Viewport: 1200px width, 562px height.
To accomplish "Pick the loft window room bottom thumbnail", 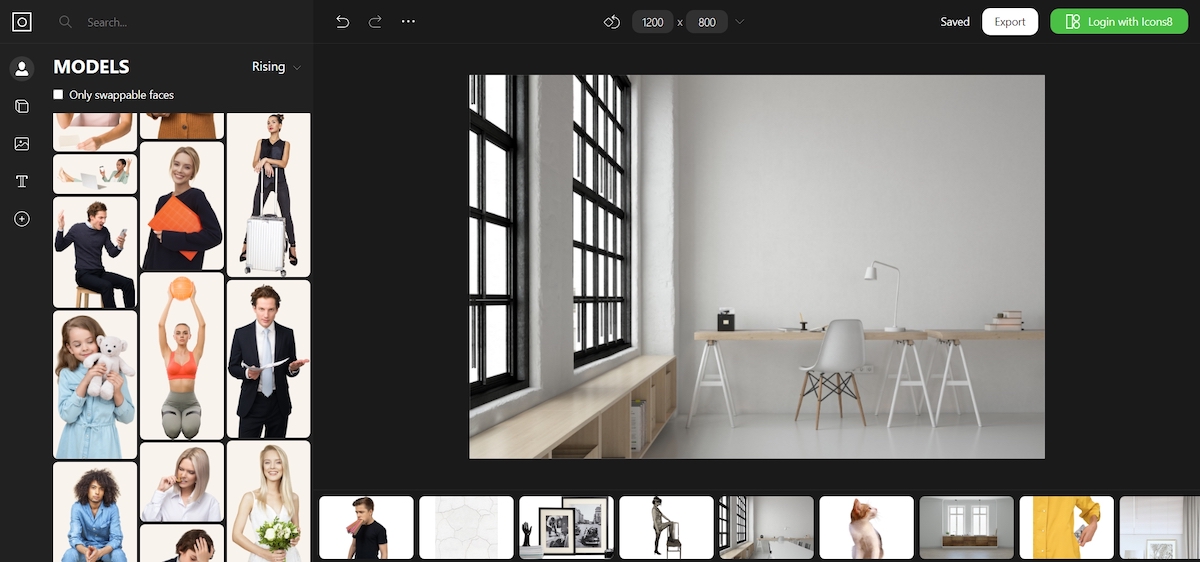I will pyautogui.click(x=766, y=527).
